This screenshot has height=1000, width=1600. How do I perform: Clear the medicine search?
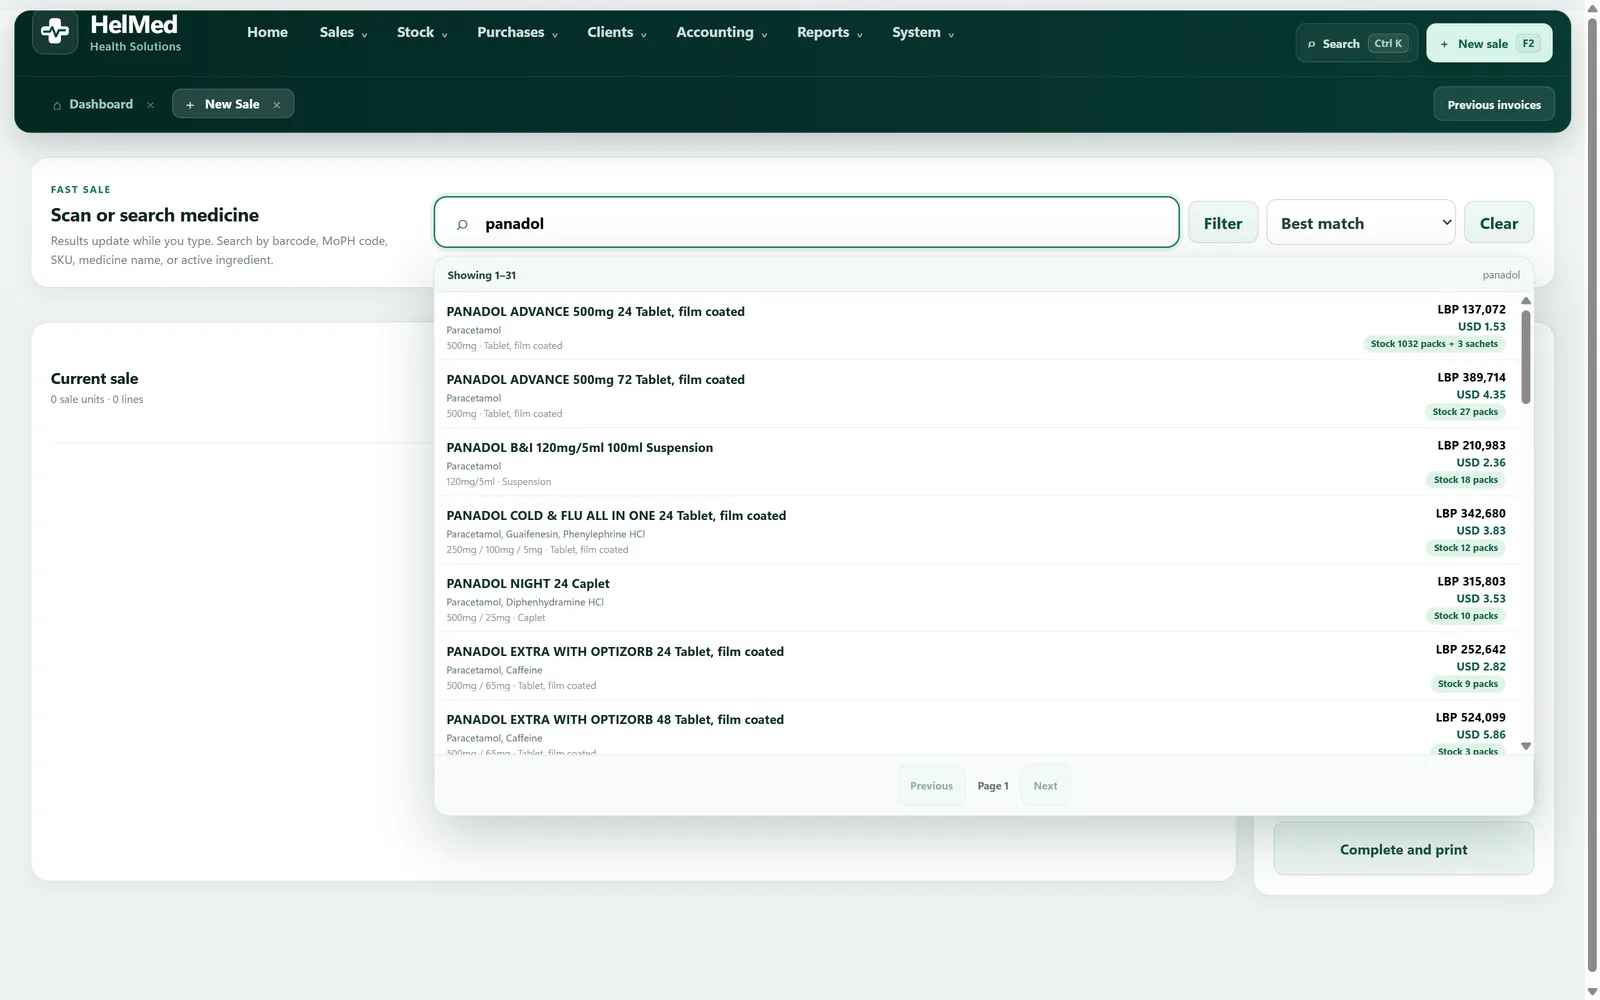tap(1499, 223)
